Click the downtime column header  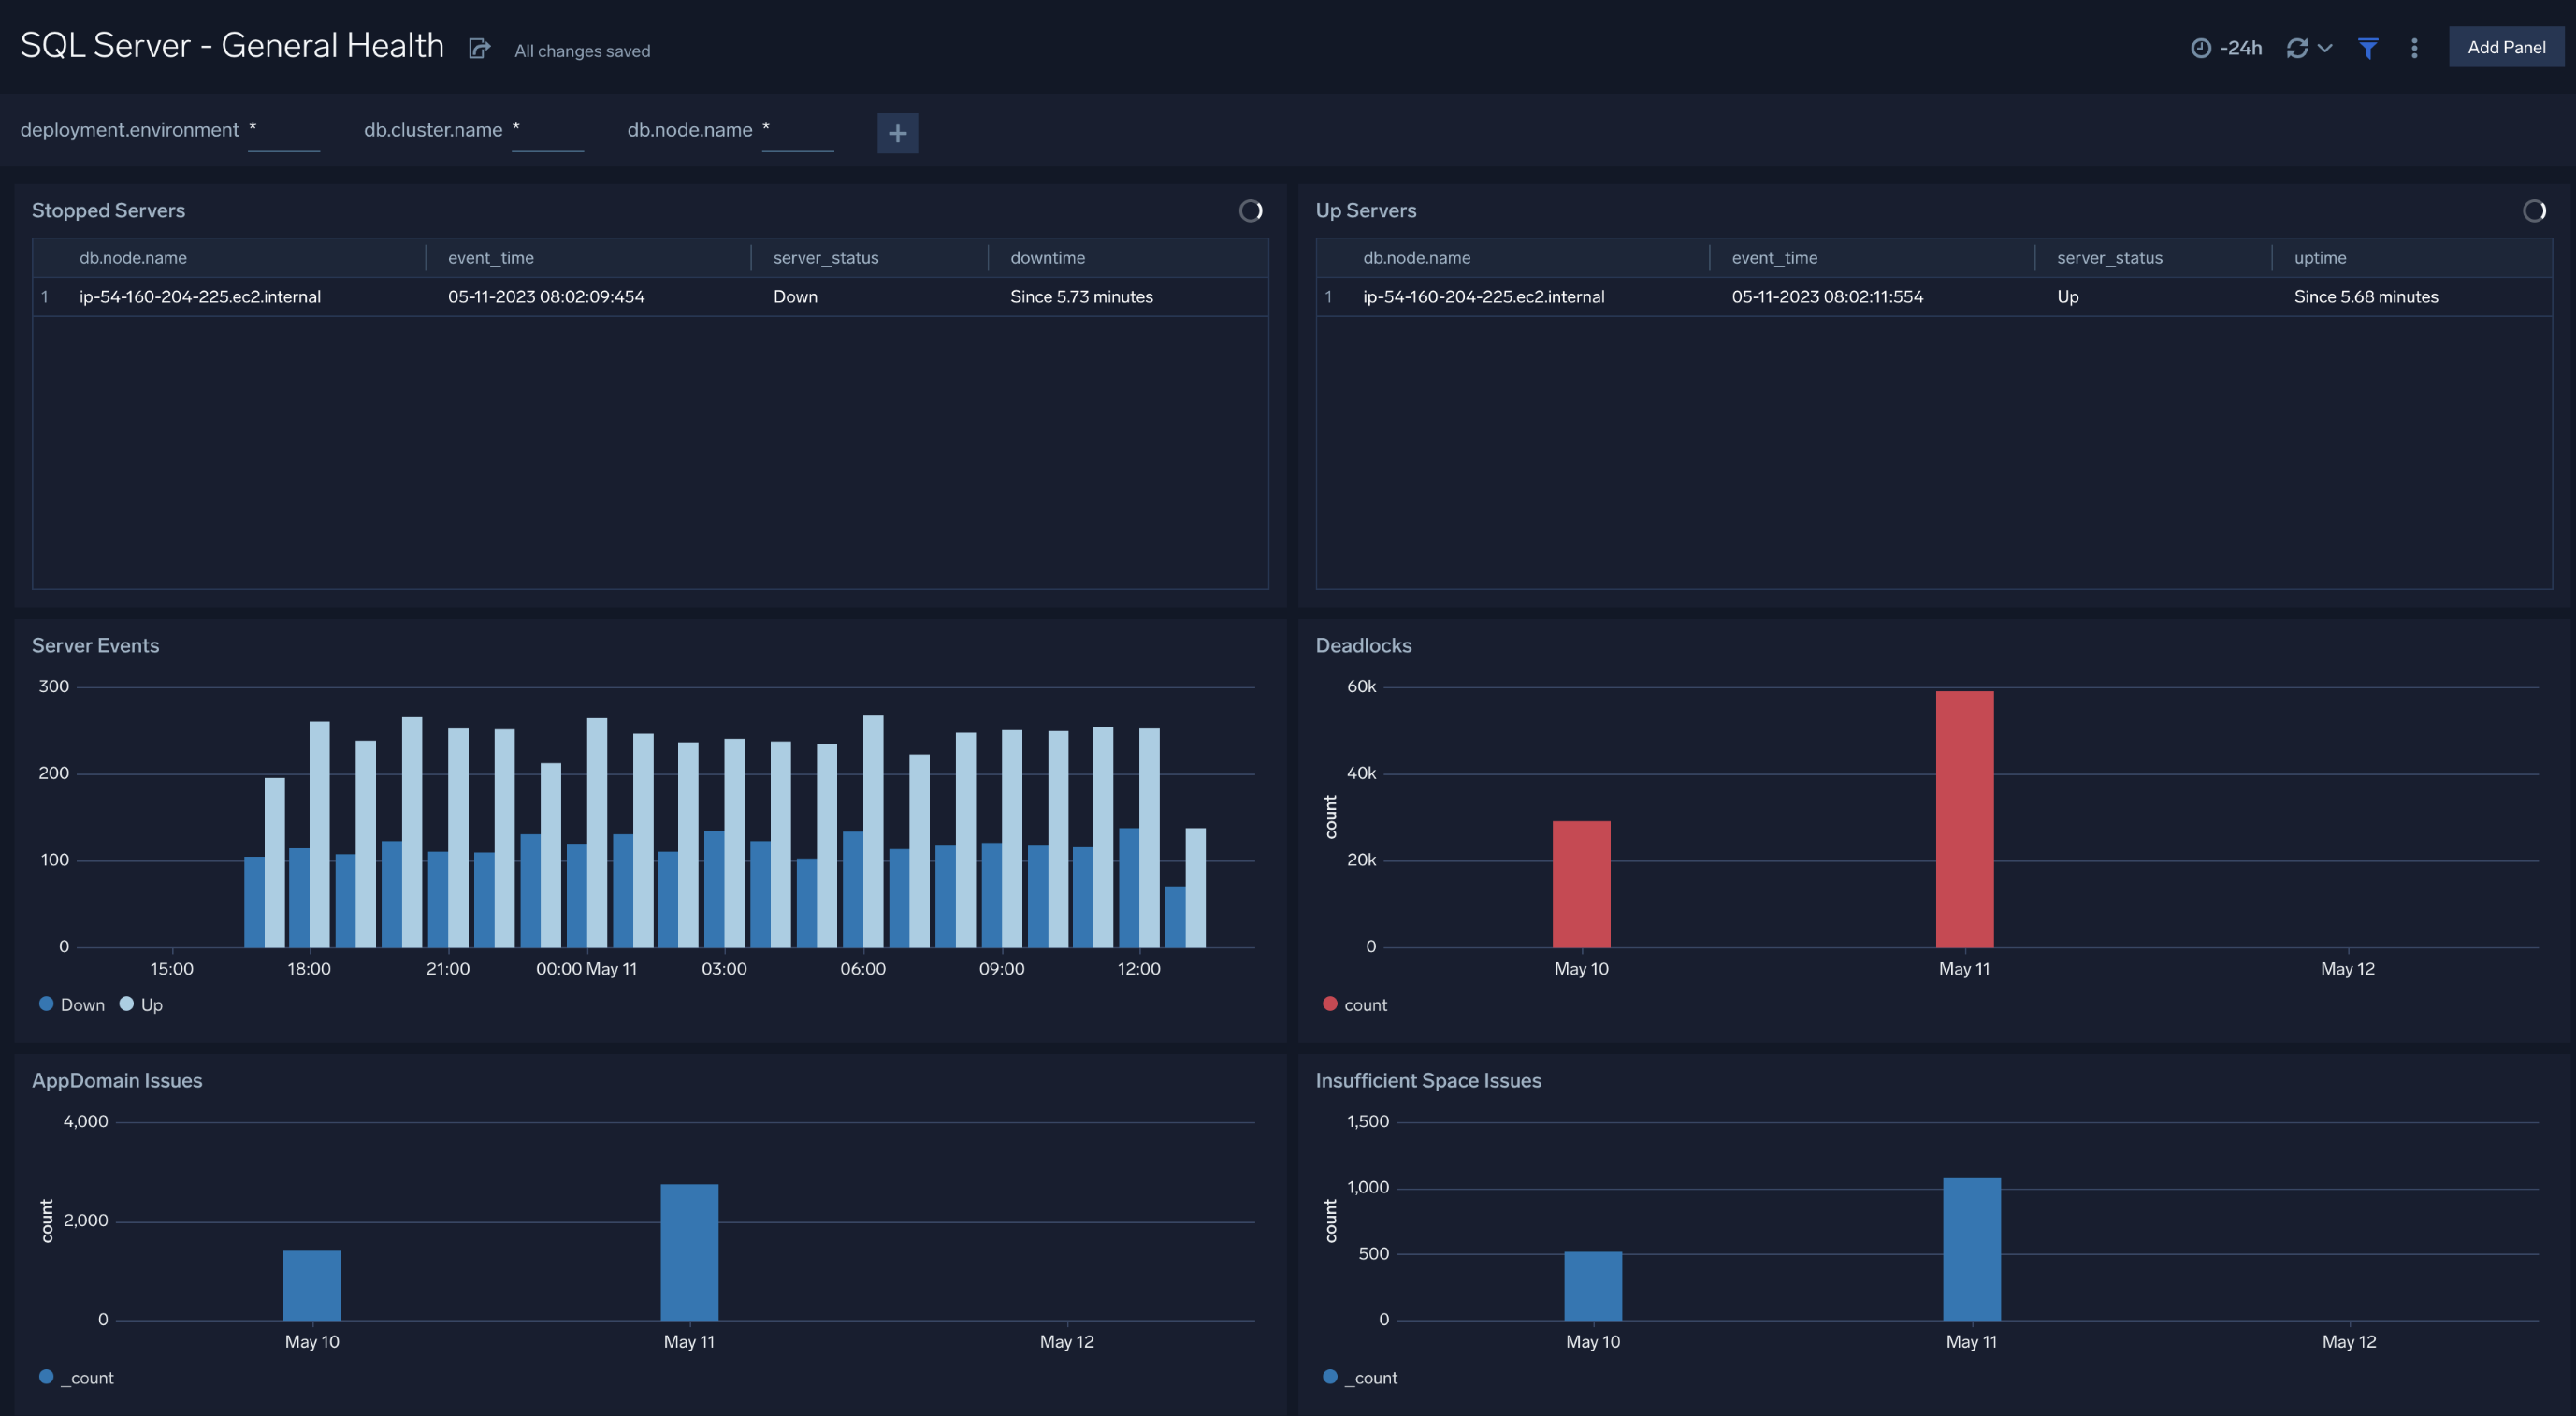click(1047, 258)
